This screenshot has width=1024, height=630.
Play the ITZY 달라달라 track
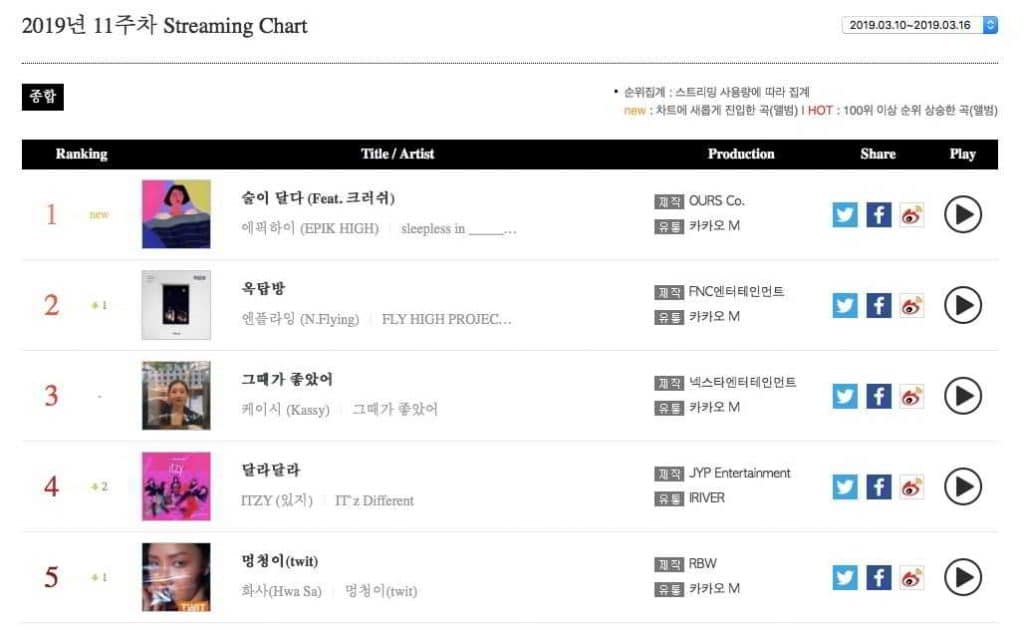[x=963, y=487]
